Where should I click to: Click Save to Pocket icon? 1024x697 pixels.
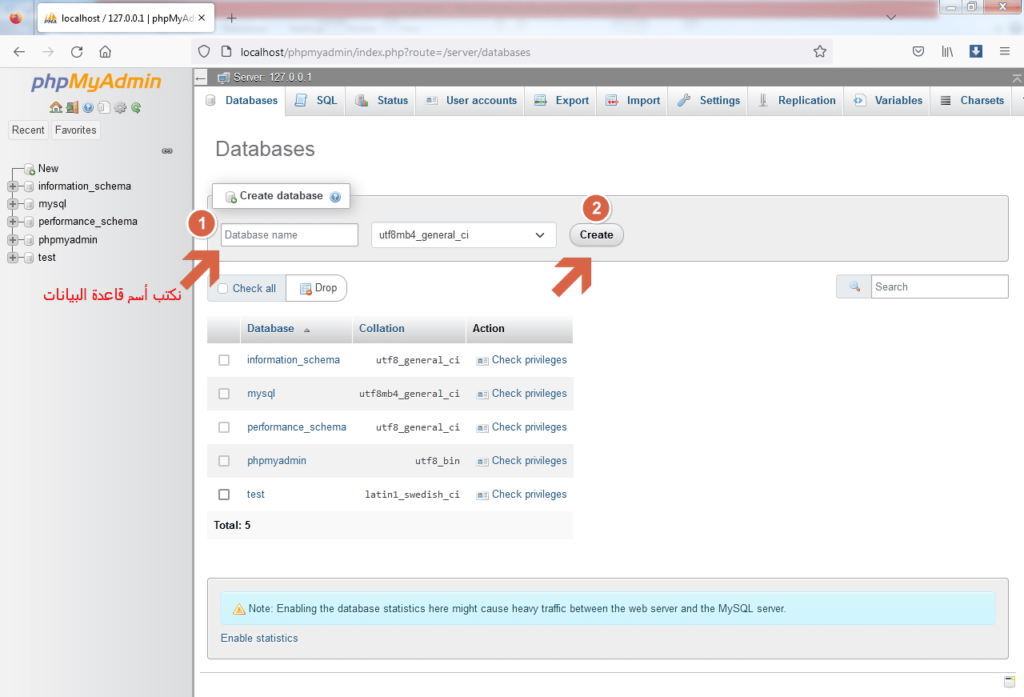click(x=918, y=52)
